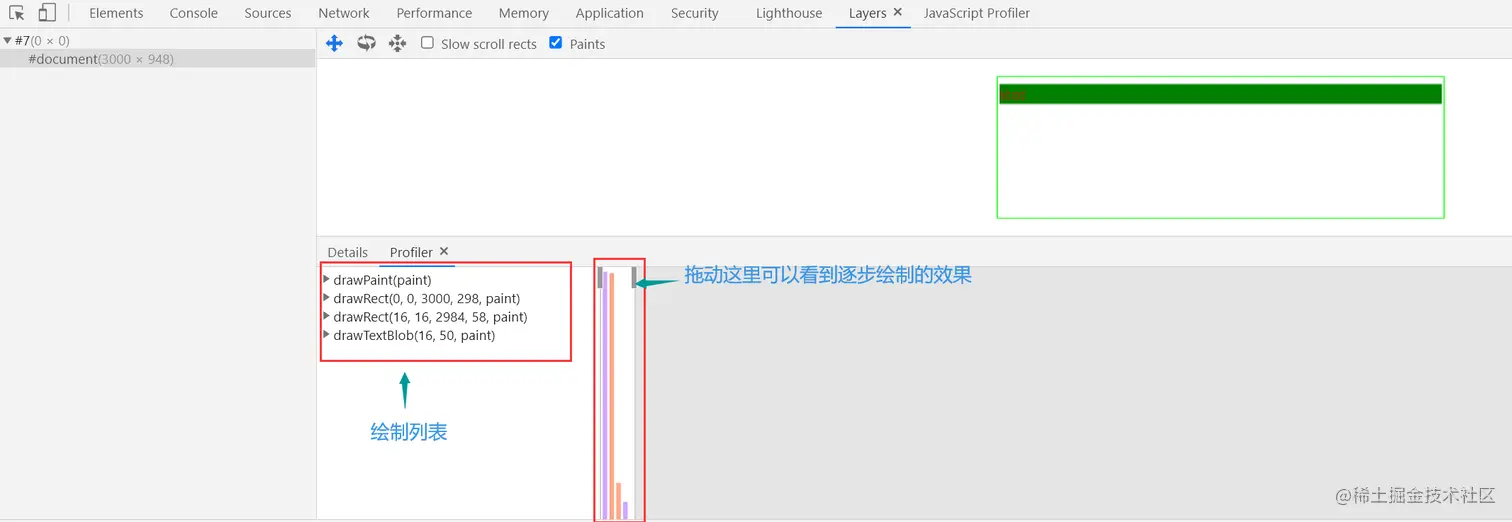Click the short purple bar in paint profiler

(625, 510)
